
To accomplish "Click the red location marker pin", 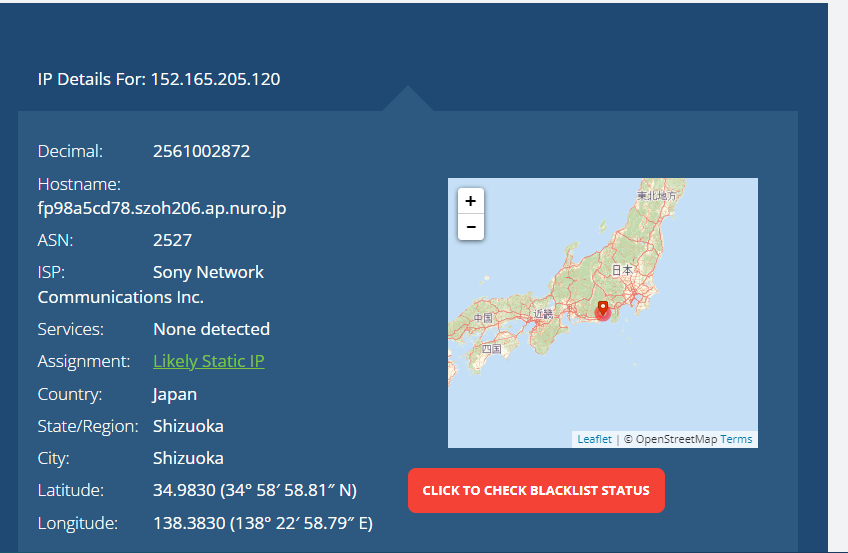I will pos(602,309).
